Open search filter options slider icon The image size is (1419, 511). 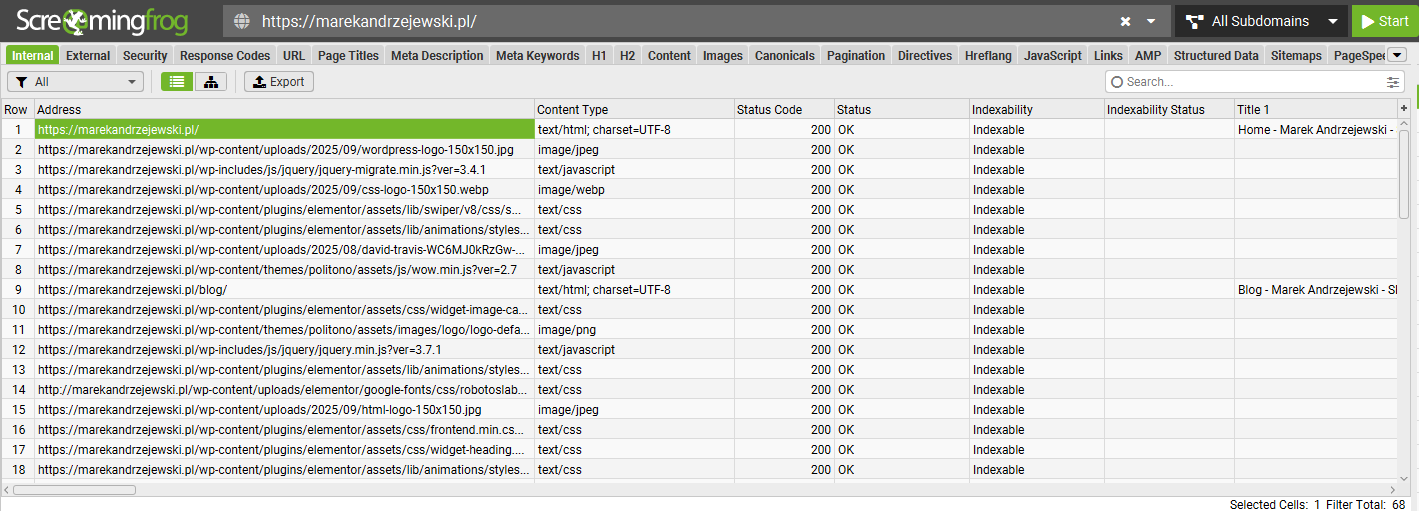1393,82
